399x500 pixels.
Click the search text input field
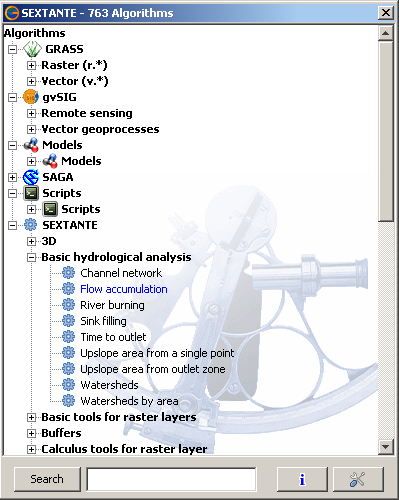(171, 479)
